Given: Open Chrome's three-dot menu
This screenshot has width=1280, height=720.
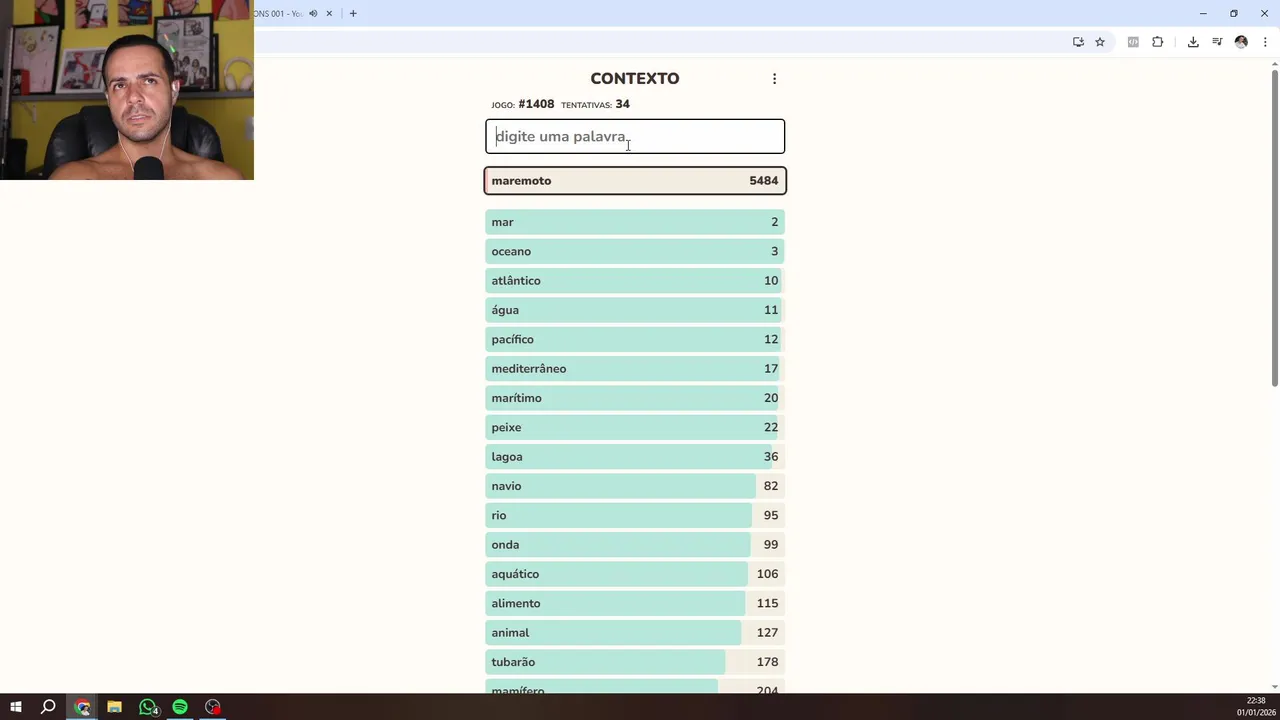Looking at the screenshot, I should 1265,42.
